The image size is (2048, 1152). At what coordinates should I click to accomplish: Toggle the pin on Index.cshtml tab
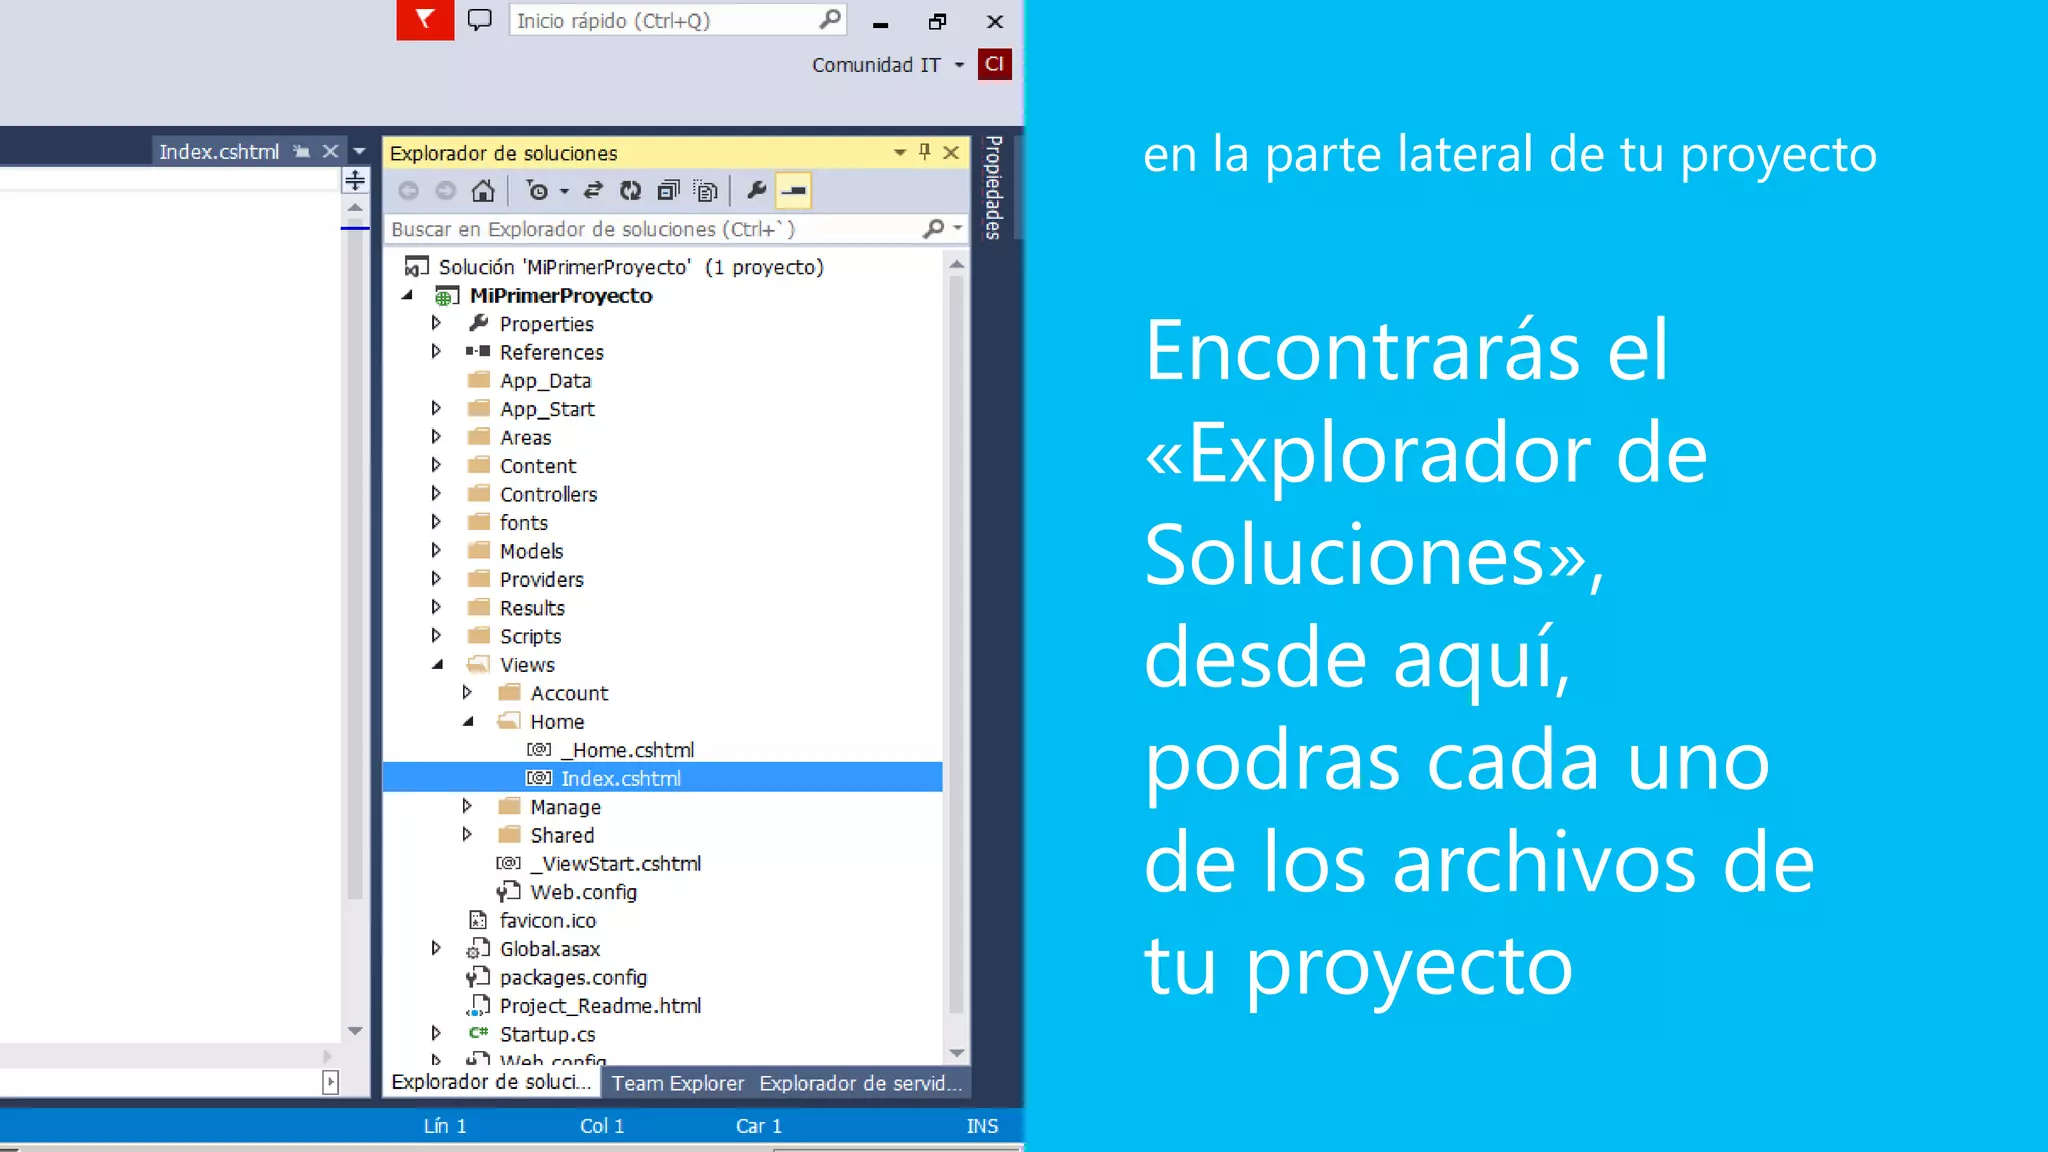[x=301, y=151]
